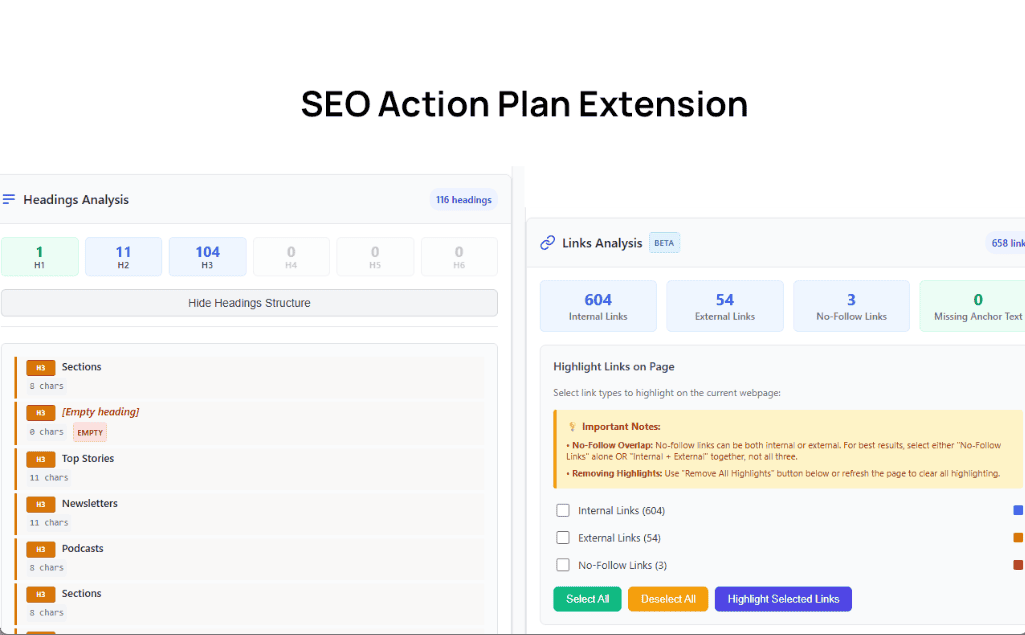This screenshot has width=1025, height=635.
Task: Click the No-Follow Links stat card
Action: (851, 305)
